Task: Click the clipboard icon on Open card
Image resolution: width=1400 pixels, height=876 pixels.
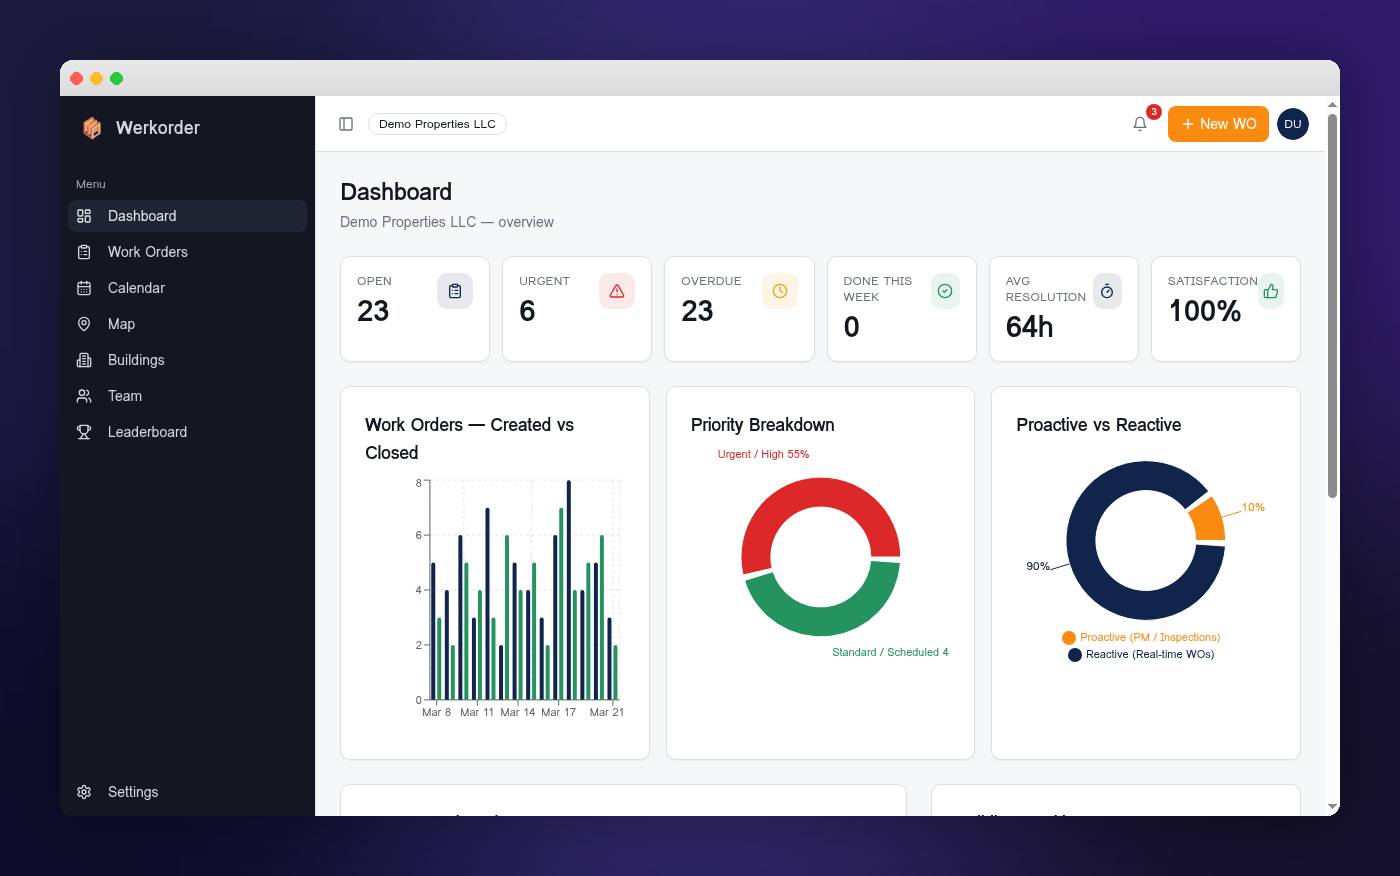Action: coord(455,291)
